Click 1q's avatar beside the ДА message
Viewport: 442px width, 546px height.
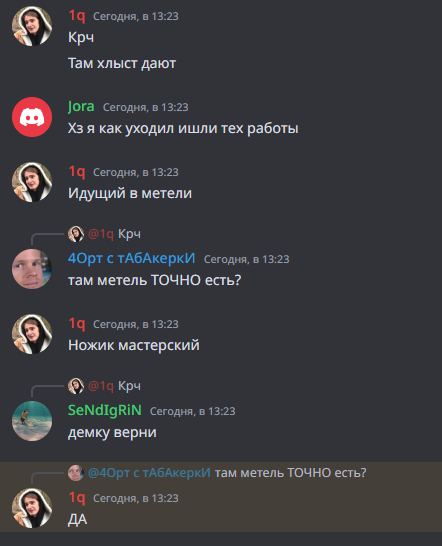pyautogui.click(x=32, y=508)
